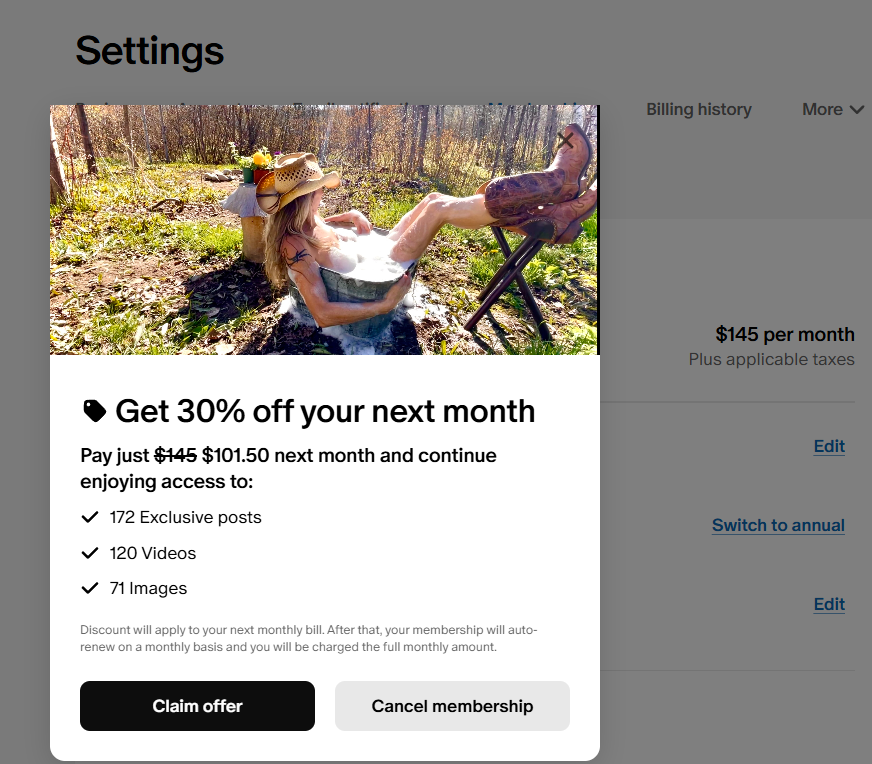
Task: Click the Edit link below Switch to annual
Action: point(829,604)
